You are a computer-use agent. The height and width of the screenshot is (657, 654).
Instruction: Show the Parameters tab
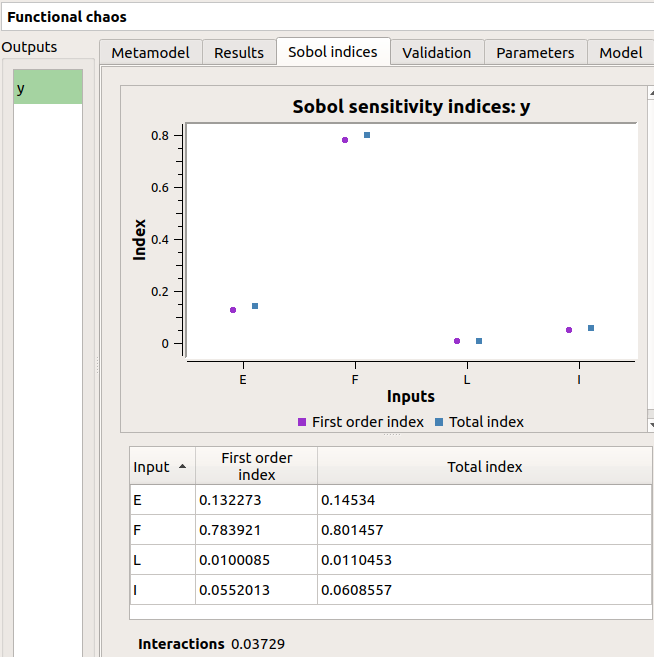click(535, 53)
